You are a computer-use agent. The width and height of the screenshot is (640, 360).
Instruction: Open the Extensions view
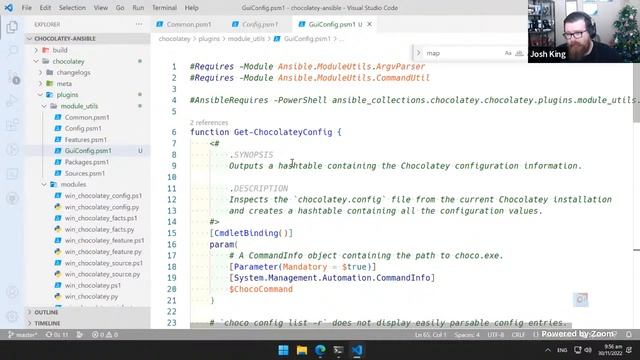click(x=12, y=124)
